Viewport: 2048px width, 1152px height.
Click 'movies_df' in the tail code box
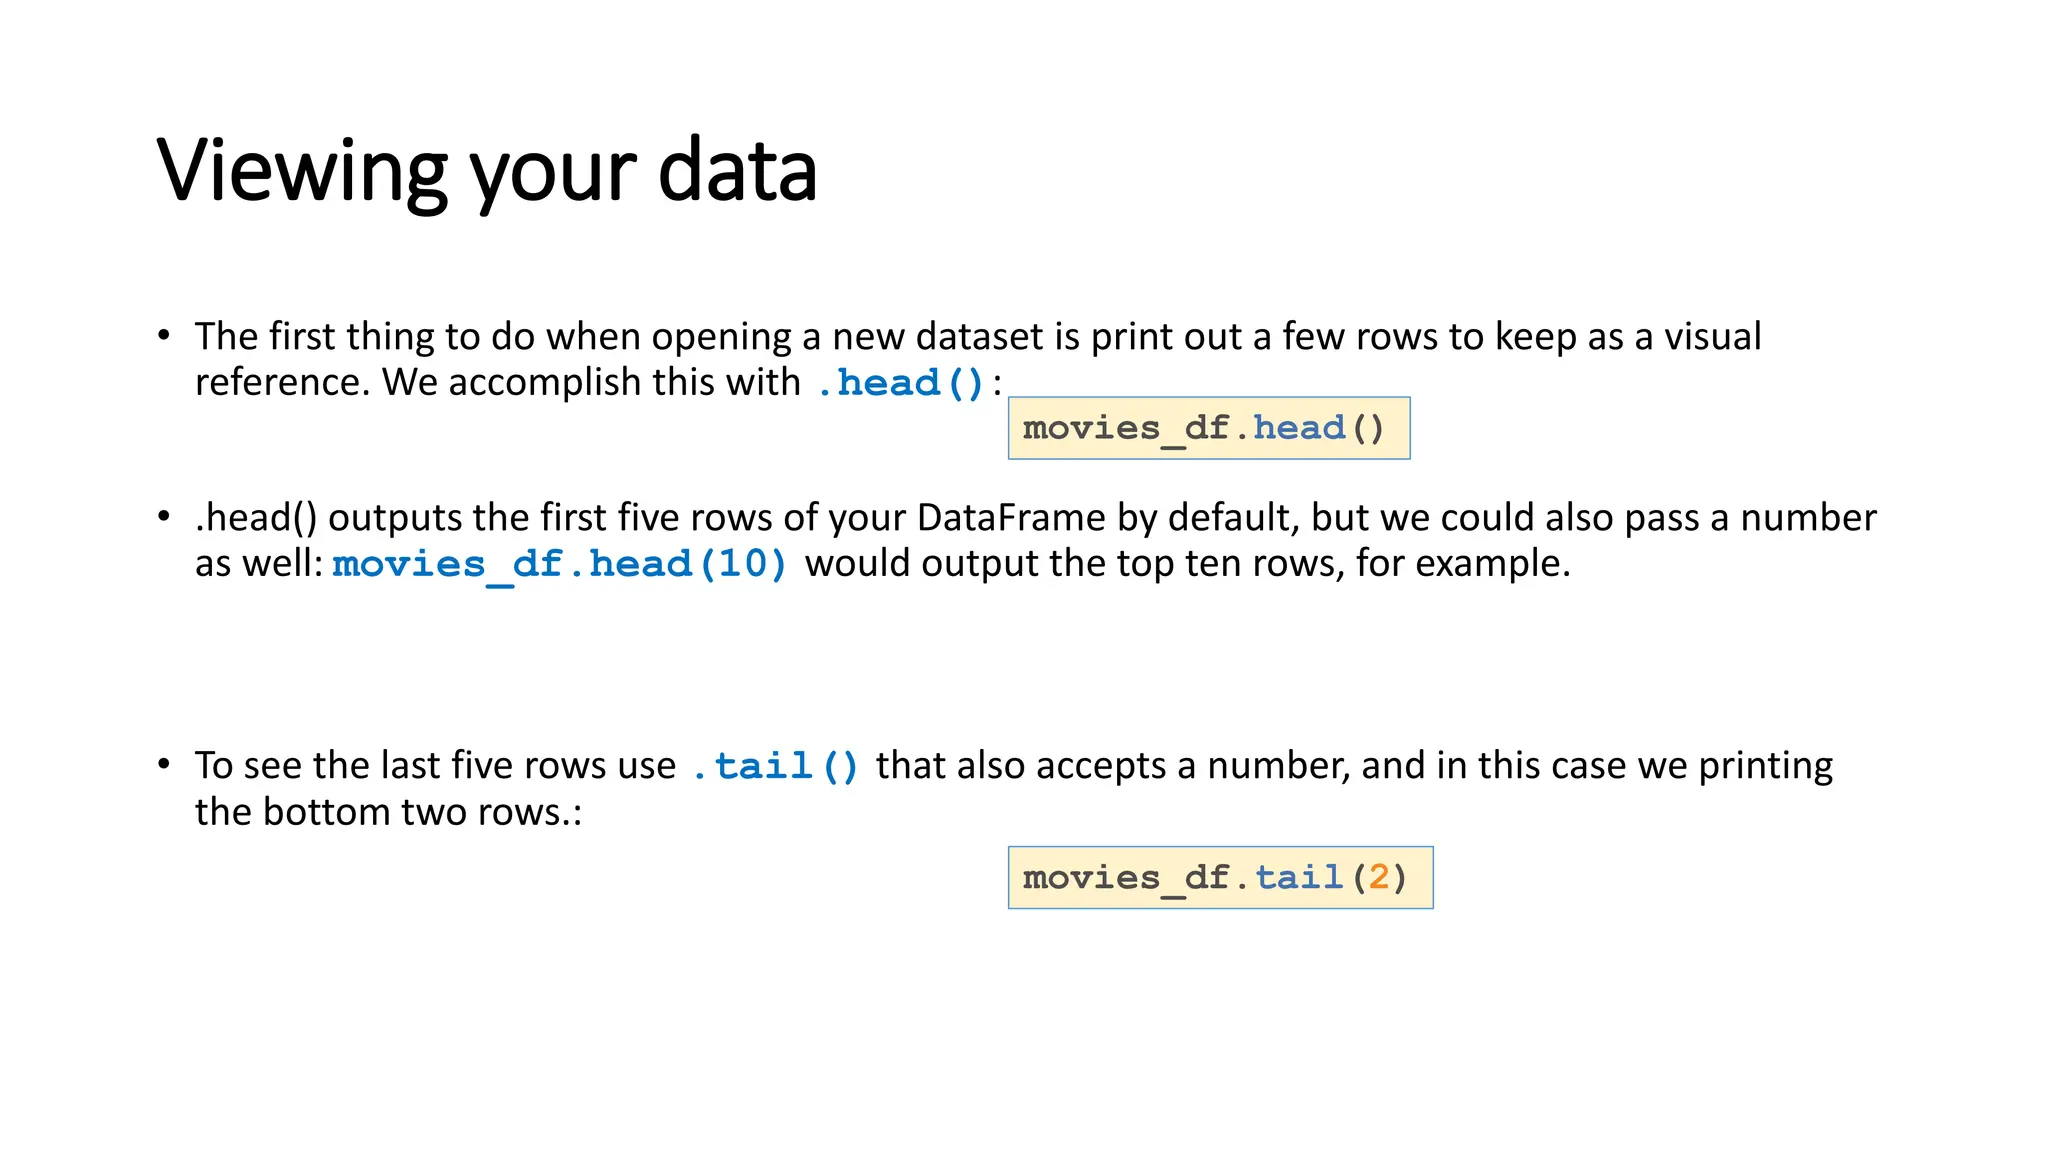click(x=1126, y=878)
